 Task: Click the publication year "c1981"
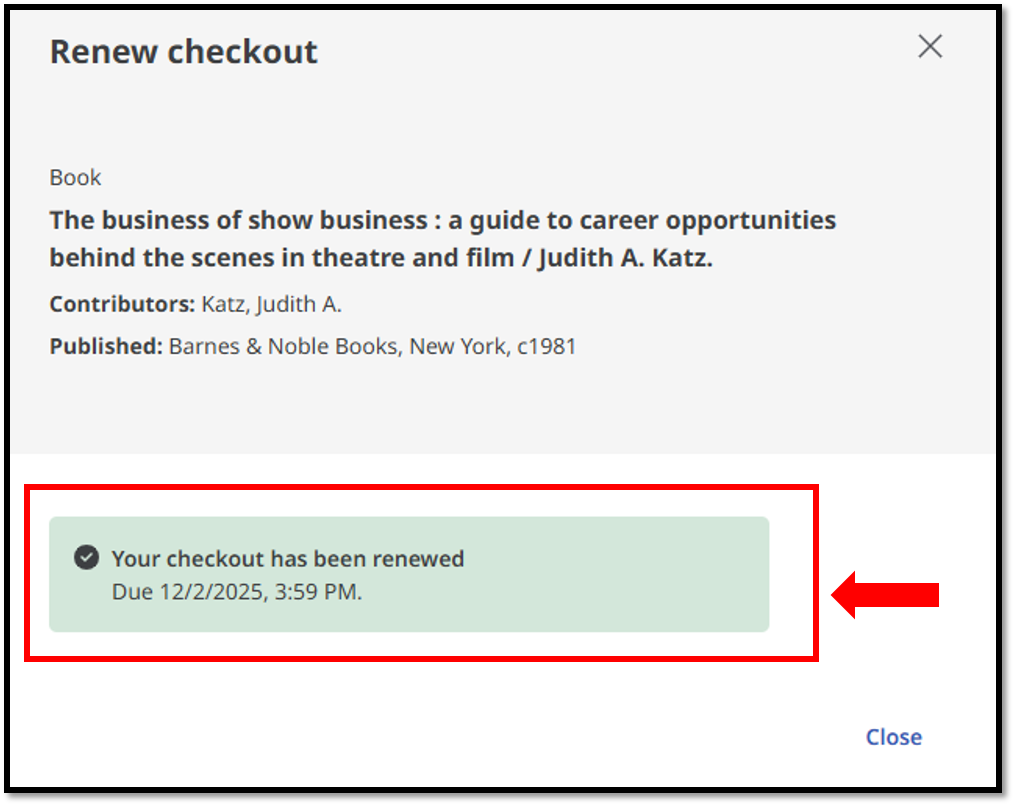coord(547,347)
